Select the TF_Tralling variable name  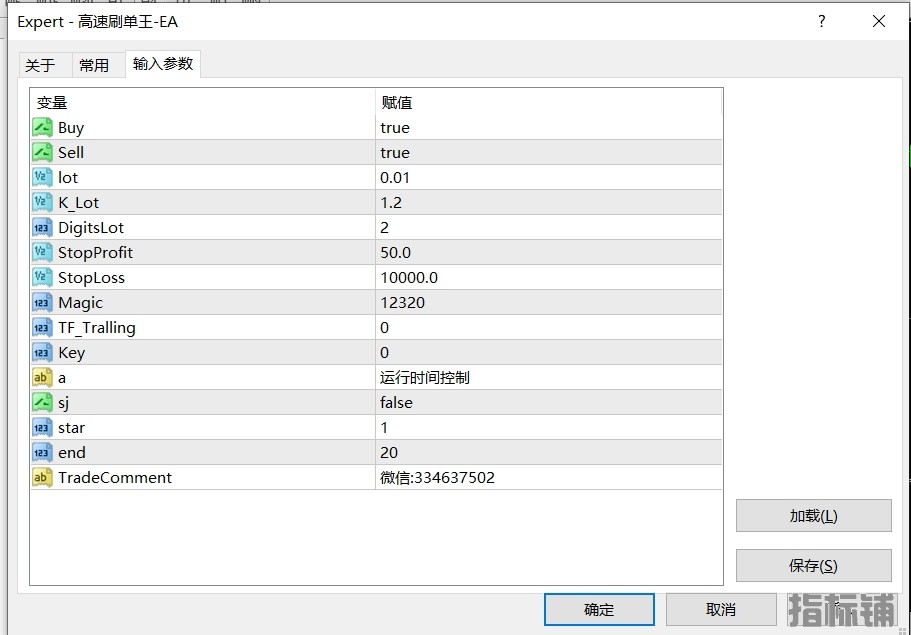click(96, 328)
